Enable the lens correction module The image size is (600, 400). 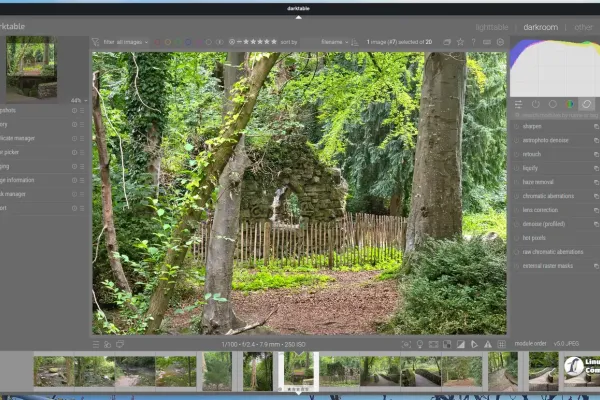click(x=516, y=210)
